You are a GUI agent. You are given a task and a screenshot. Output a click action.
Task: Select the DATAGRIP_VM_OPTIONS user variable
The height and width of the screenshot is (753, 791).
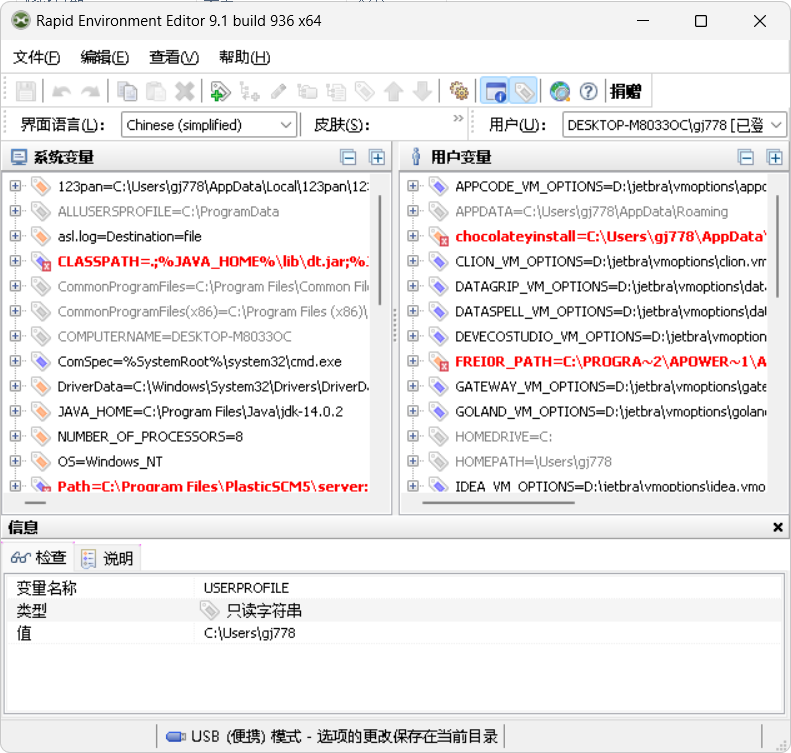coord(610,286)
